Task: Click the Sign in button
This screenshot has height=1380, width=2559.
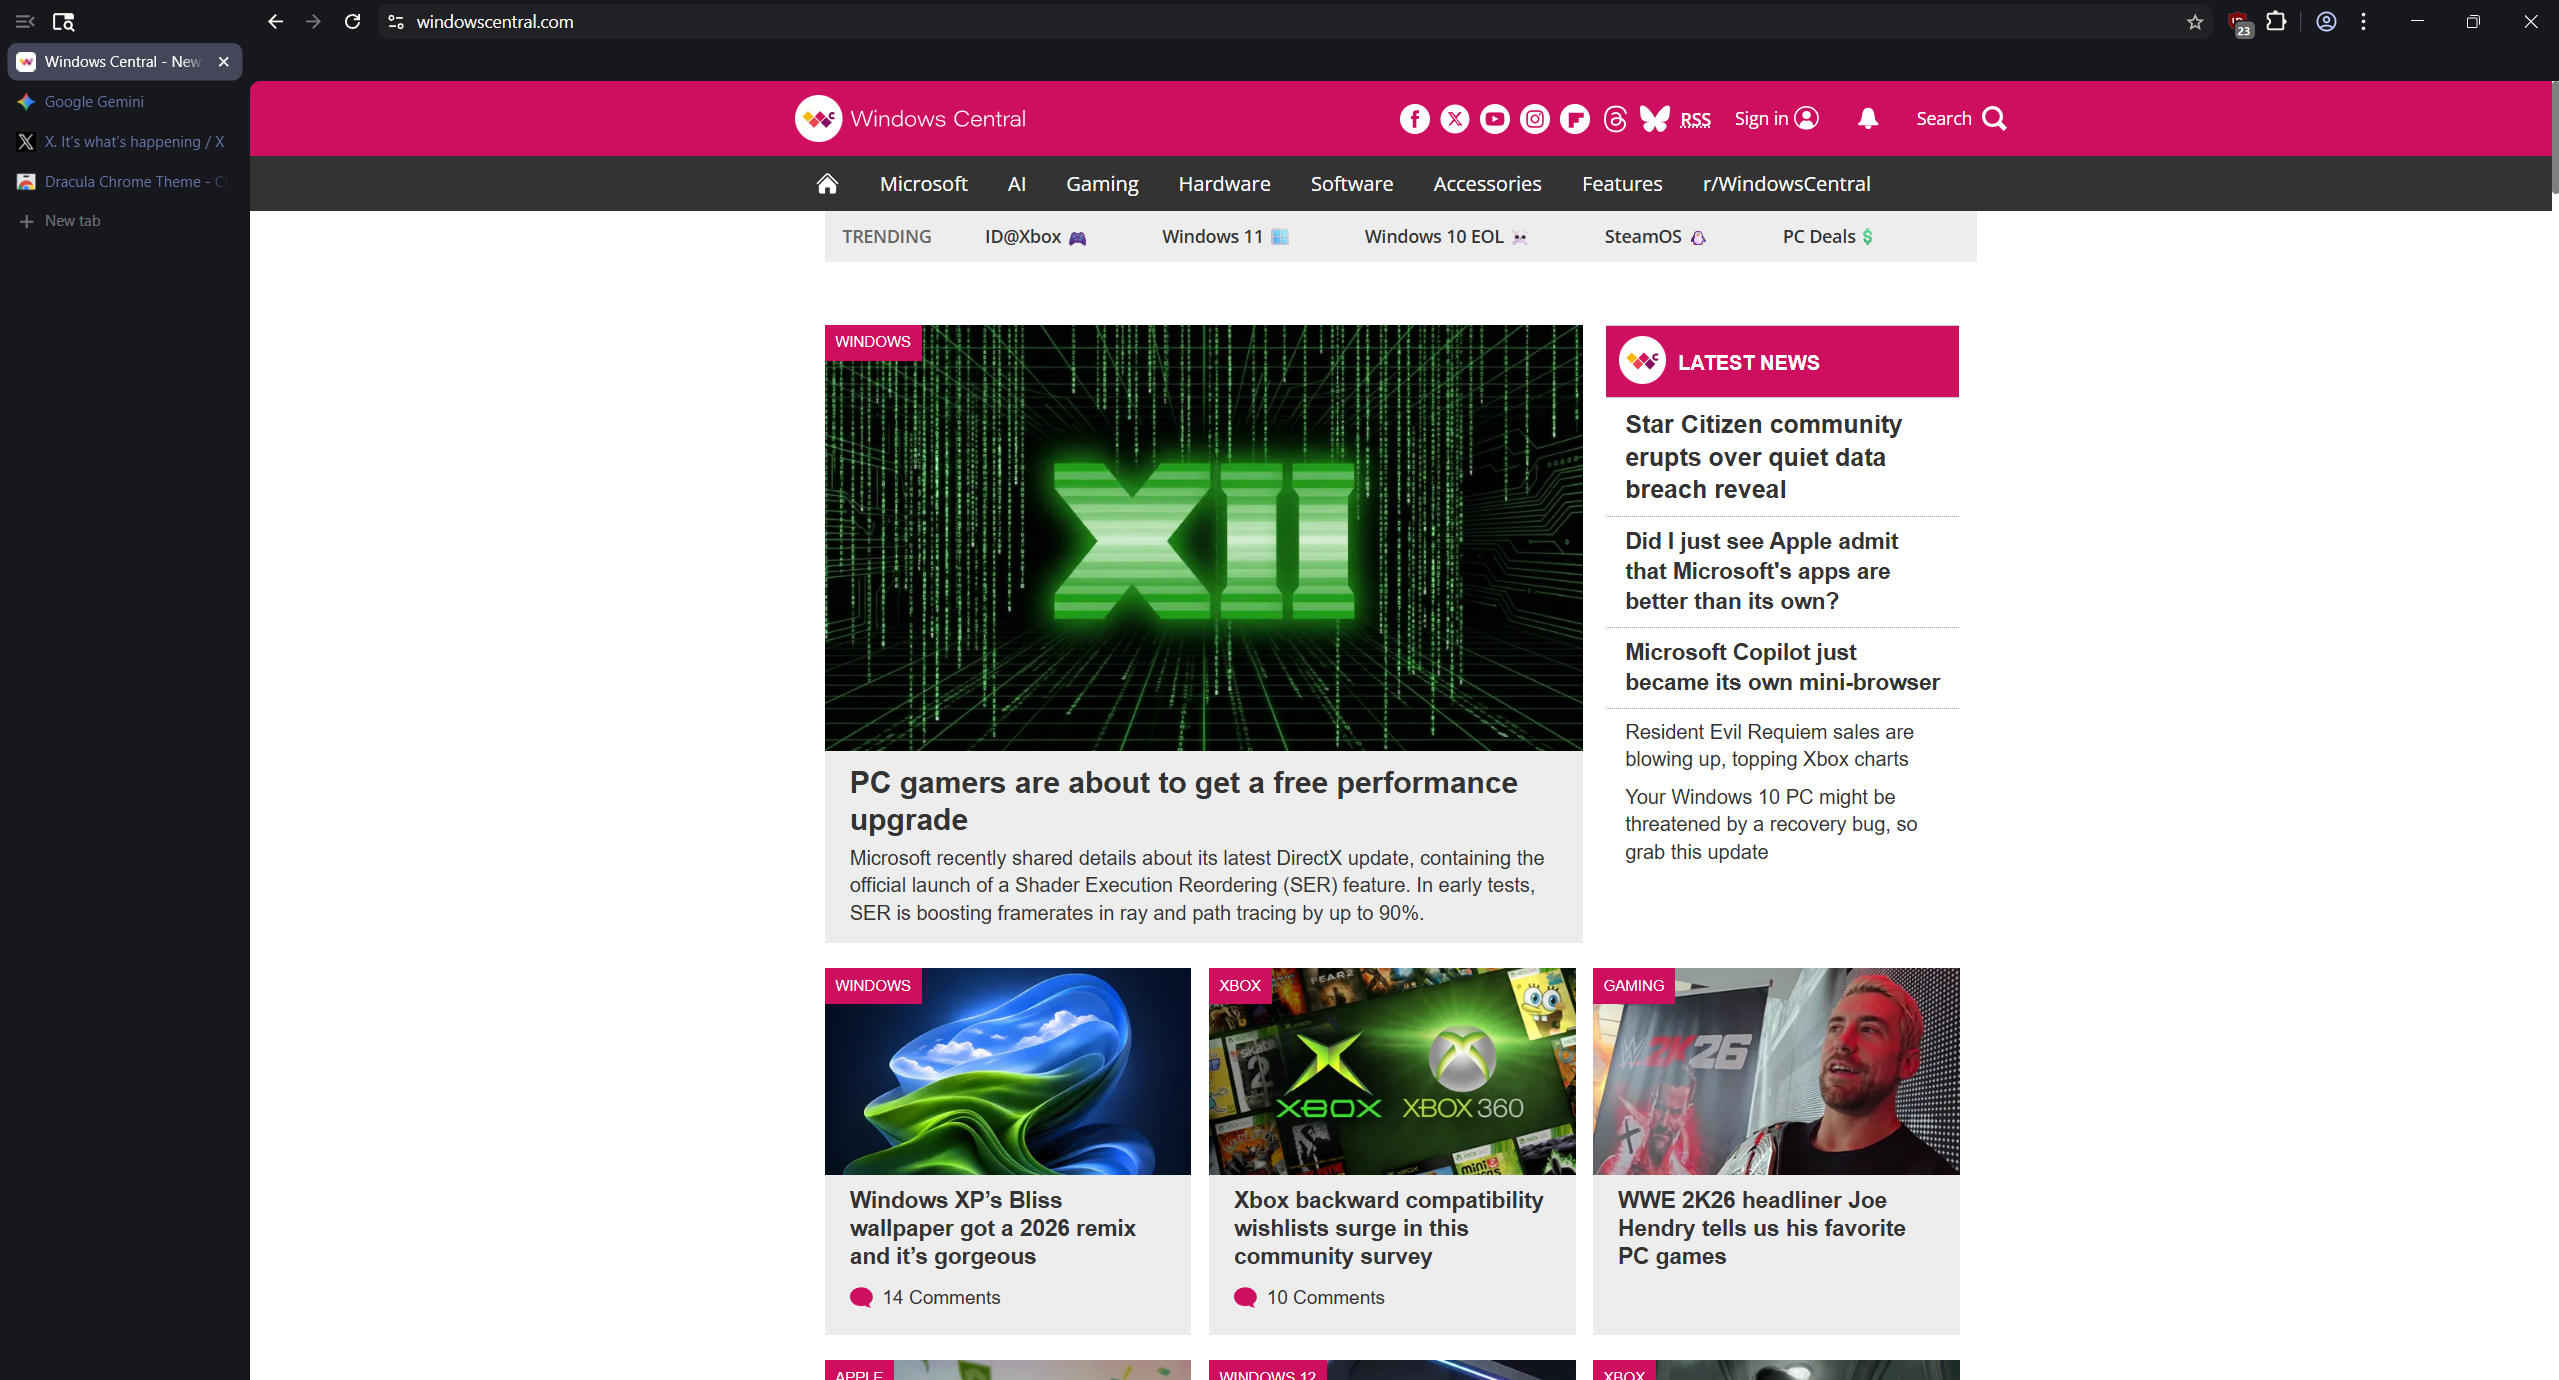Action: (x=1775, y=118)
